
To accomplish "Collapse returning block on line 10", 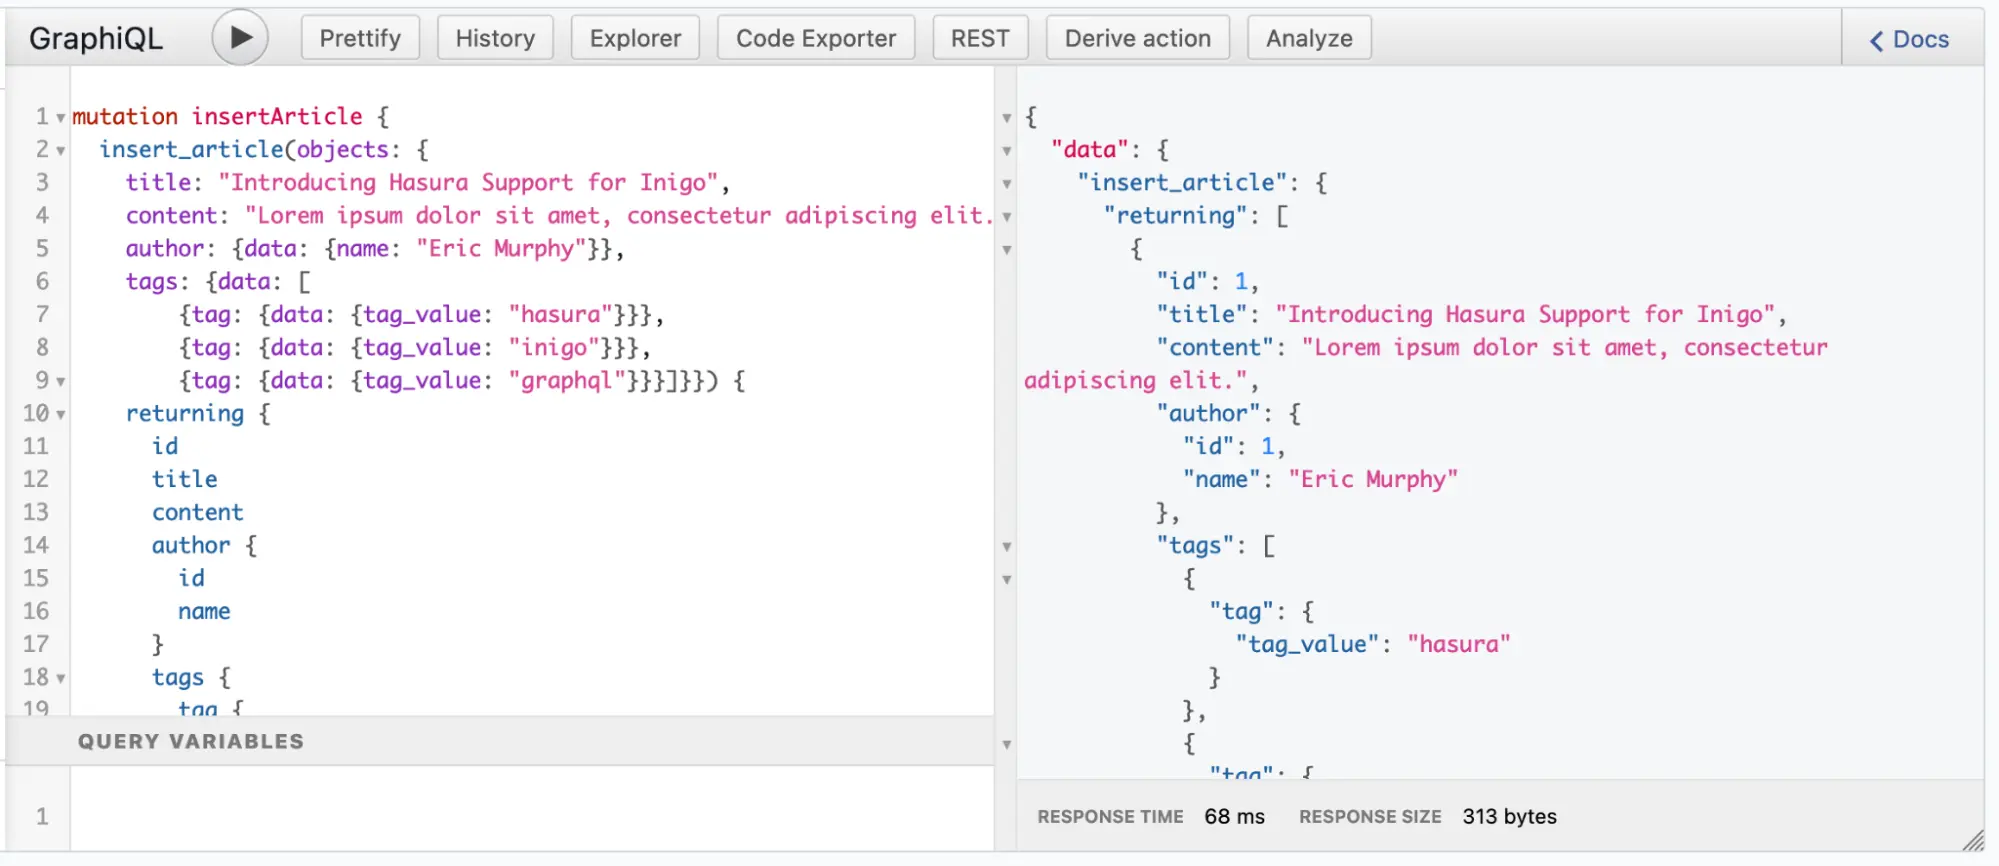I will pyautogui.click(x=61, y=415).
